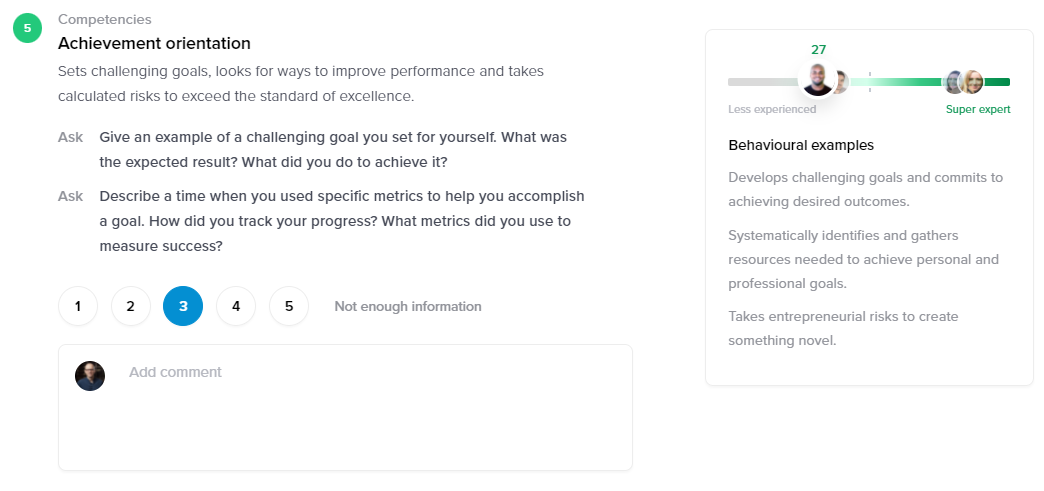This screenshot has width=1044, height=491.
Task: Give the top score of 5
Action: (289, 306)
